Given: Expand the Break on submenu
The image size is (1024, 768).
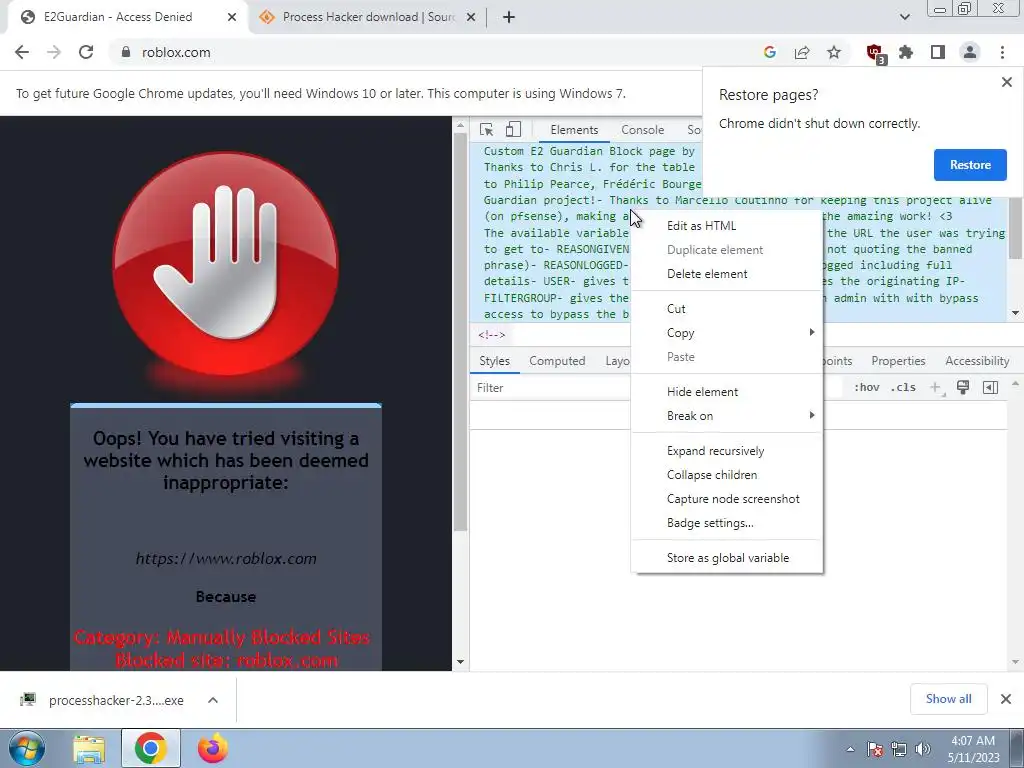Looking at the screenshot, I should tap(727, 415).
